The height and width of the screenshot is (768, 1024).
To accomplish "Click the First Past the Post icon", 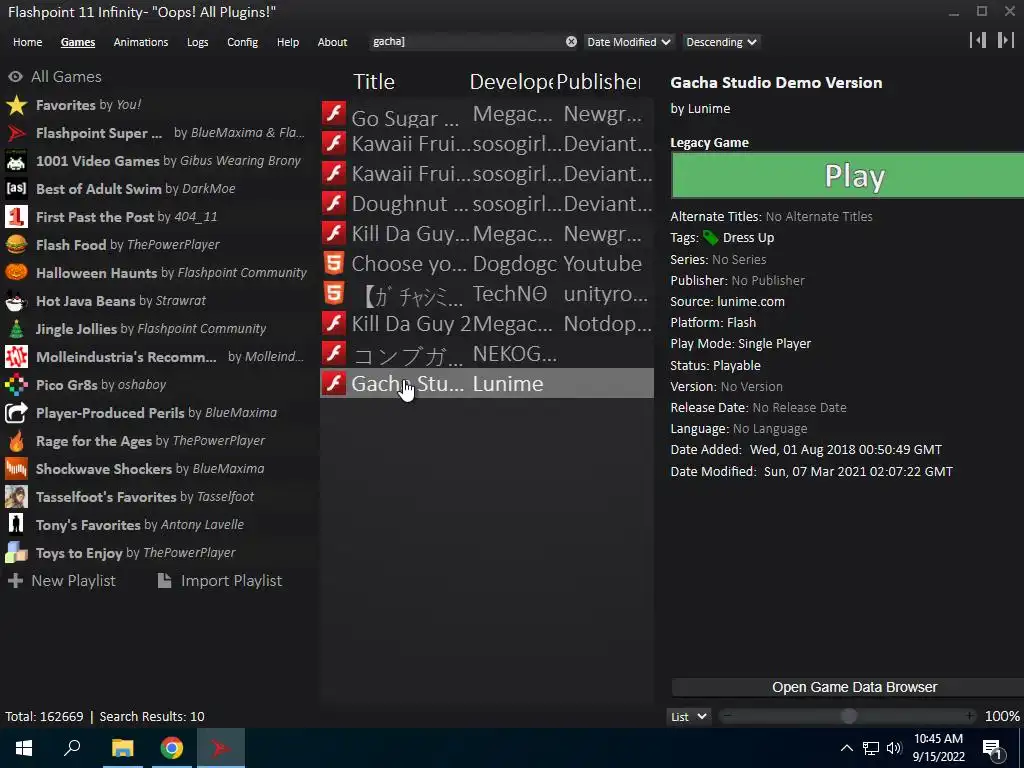I will pyautogui.click(x=16, y=217).
